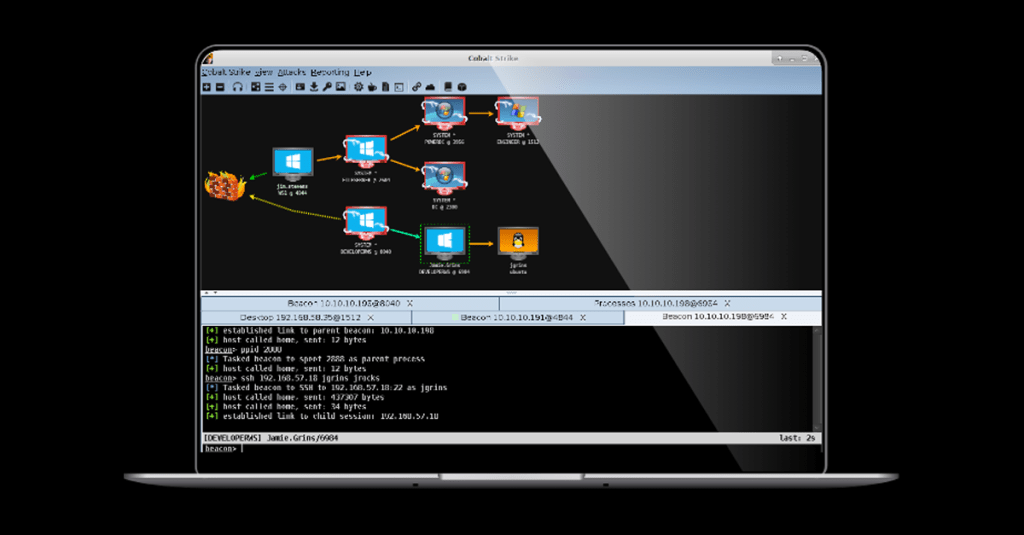Click the terminal scripted web delivery icon

click(x=399, y=87)
